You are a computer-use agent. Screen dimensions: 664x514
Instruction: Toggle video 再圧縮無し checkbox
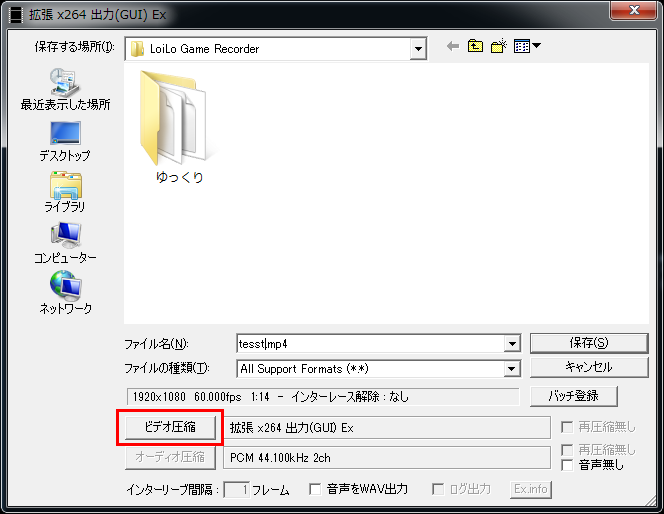click(x=567, y=427)
